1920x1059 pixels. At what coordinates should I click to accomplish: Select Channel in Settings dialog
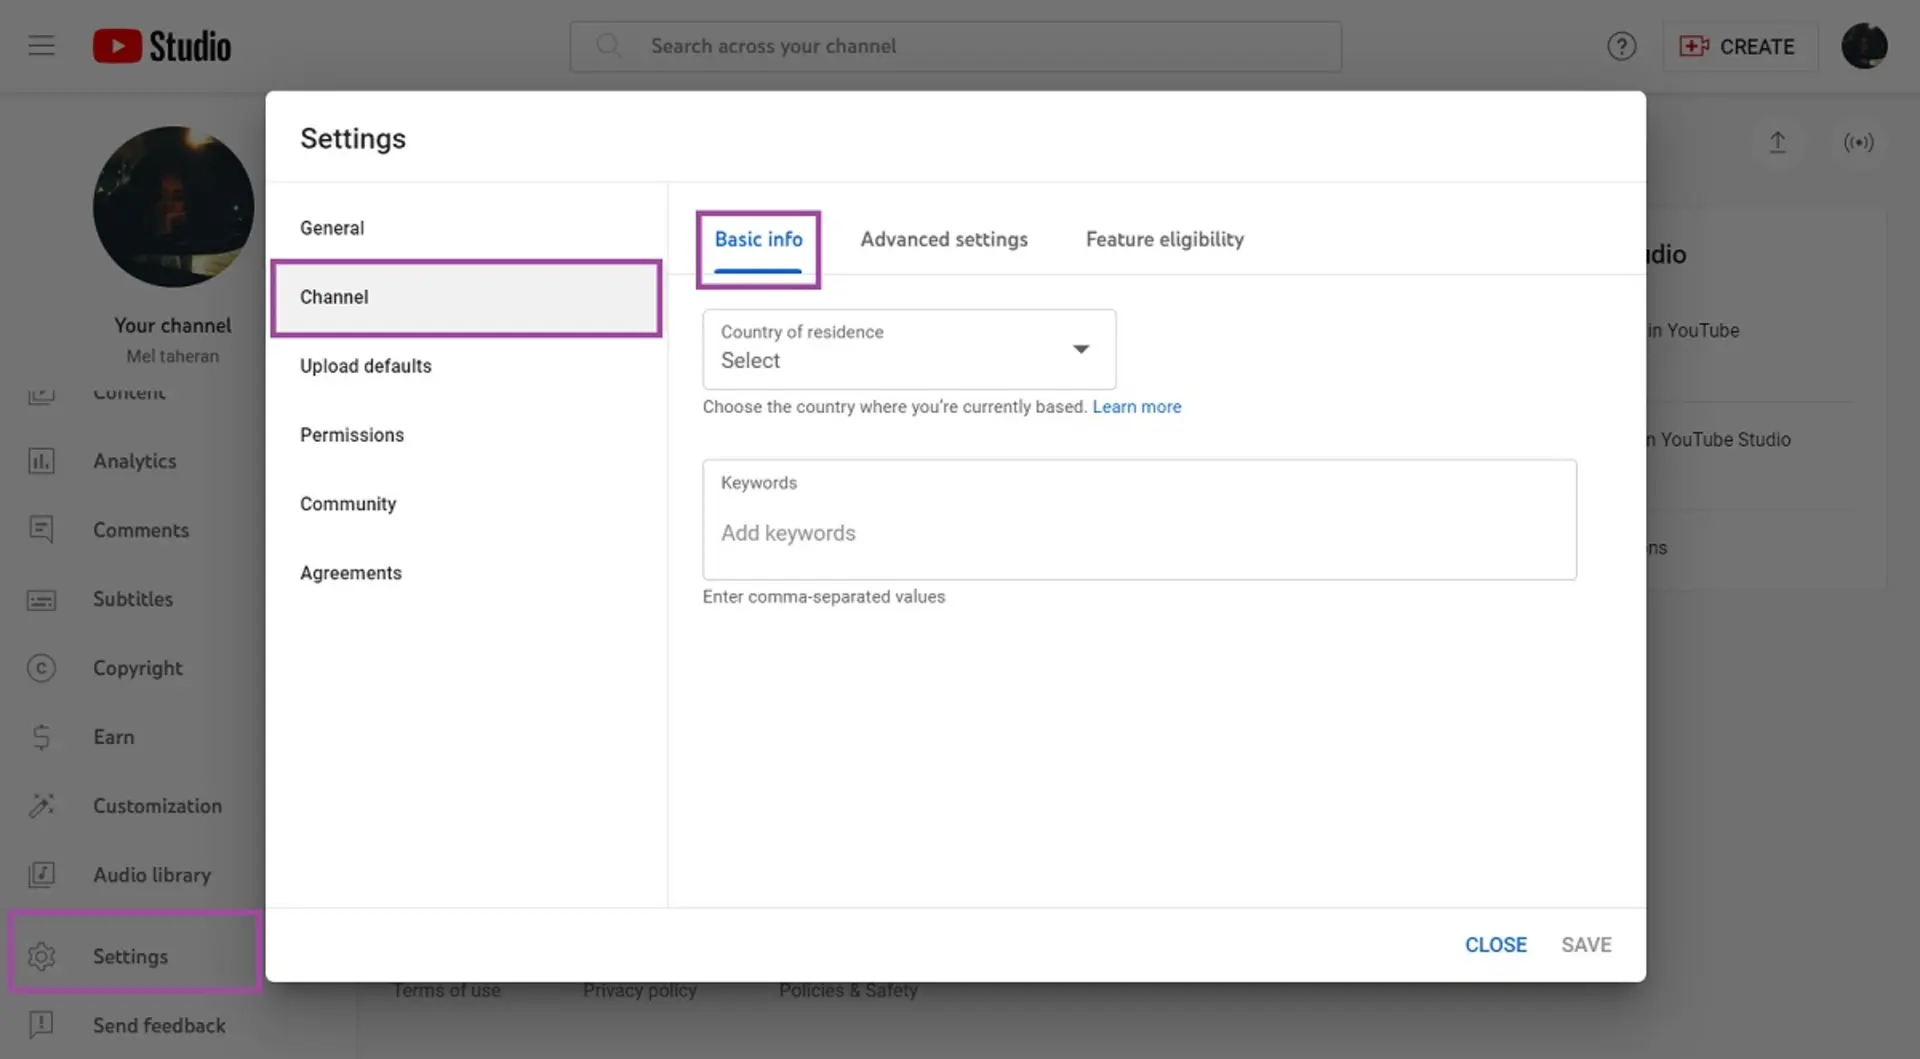click(466, 297)
